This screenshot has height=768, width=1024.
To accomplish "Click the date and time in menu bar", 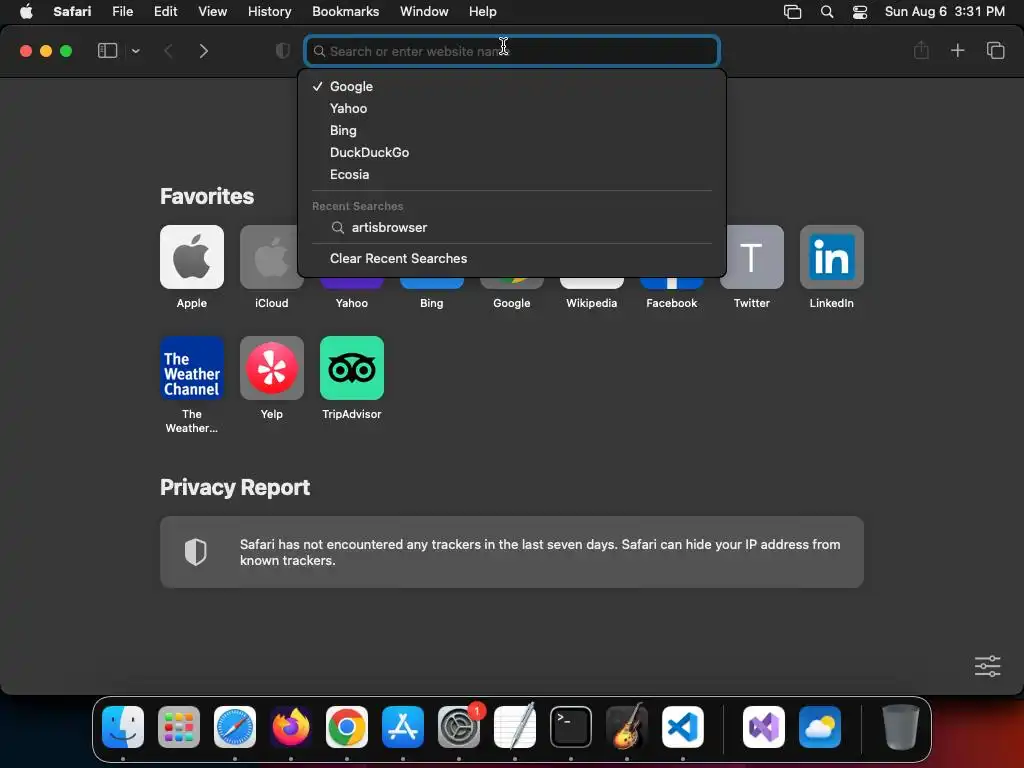I will [x=944, y=12].
